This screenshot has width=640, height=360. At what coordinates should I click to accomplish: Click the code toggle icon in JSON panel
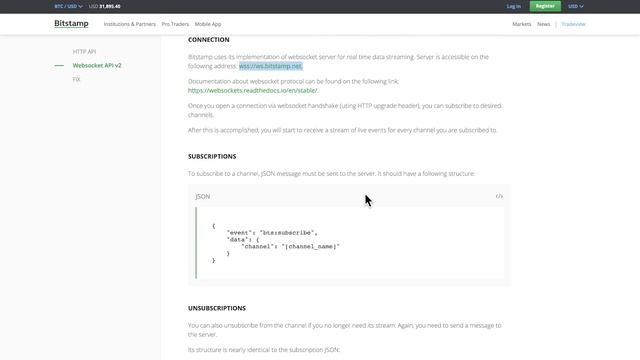coord(499,196)
